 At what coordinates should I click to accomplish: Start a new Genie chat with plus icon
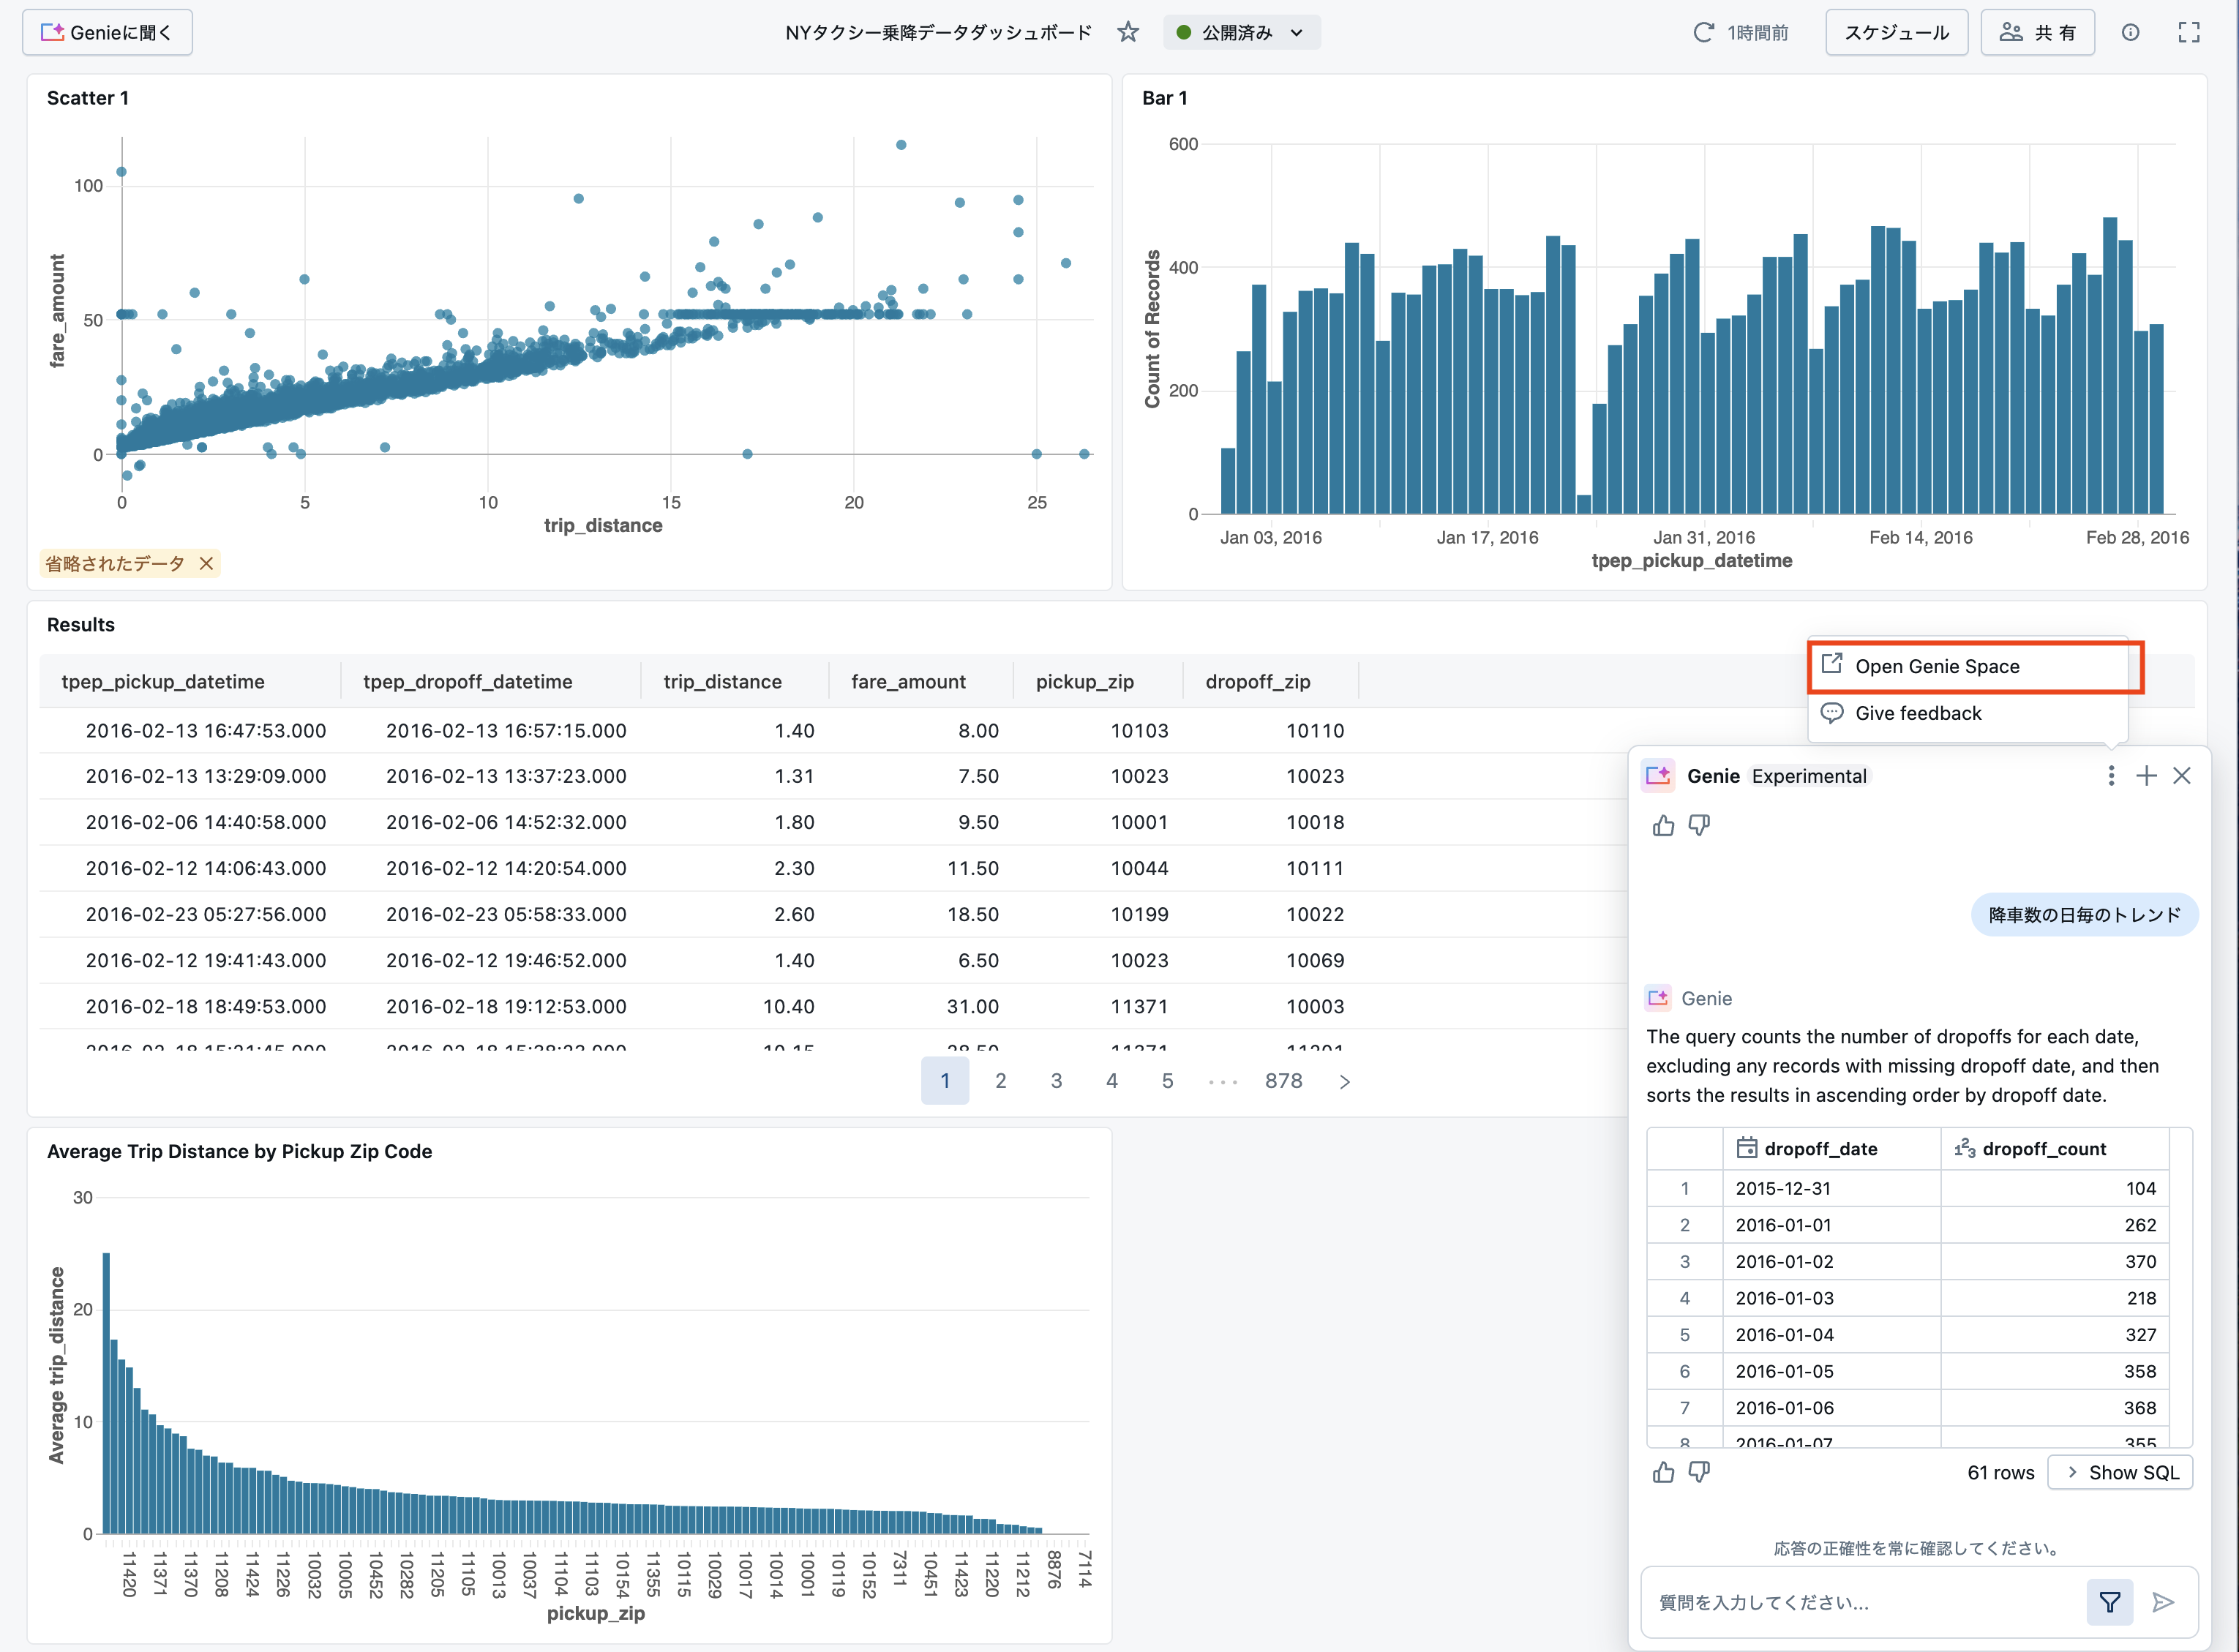[2146, 776]
